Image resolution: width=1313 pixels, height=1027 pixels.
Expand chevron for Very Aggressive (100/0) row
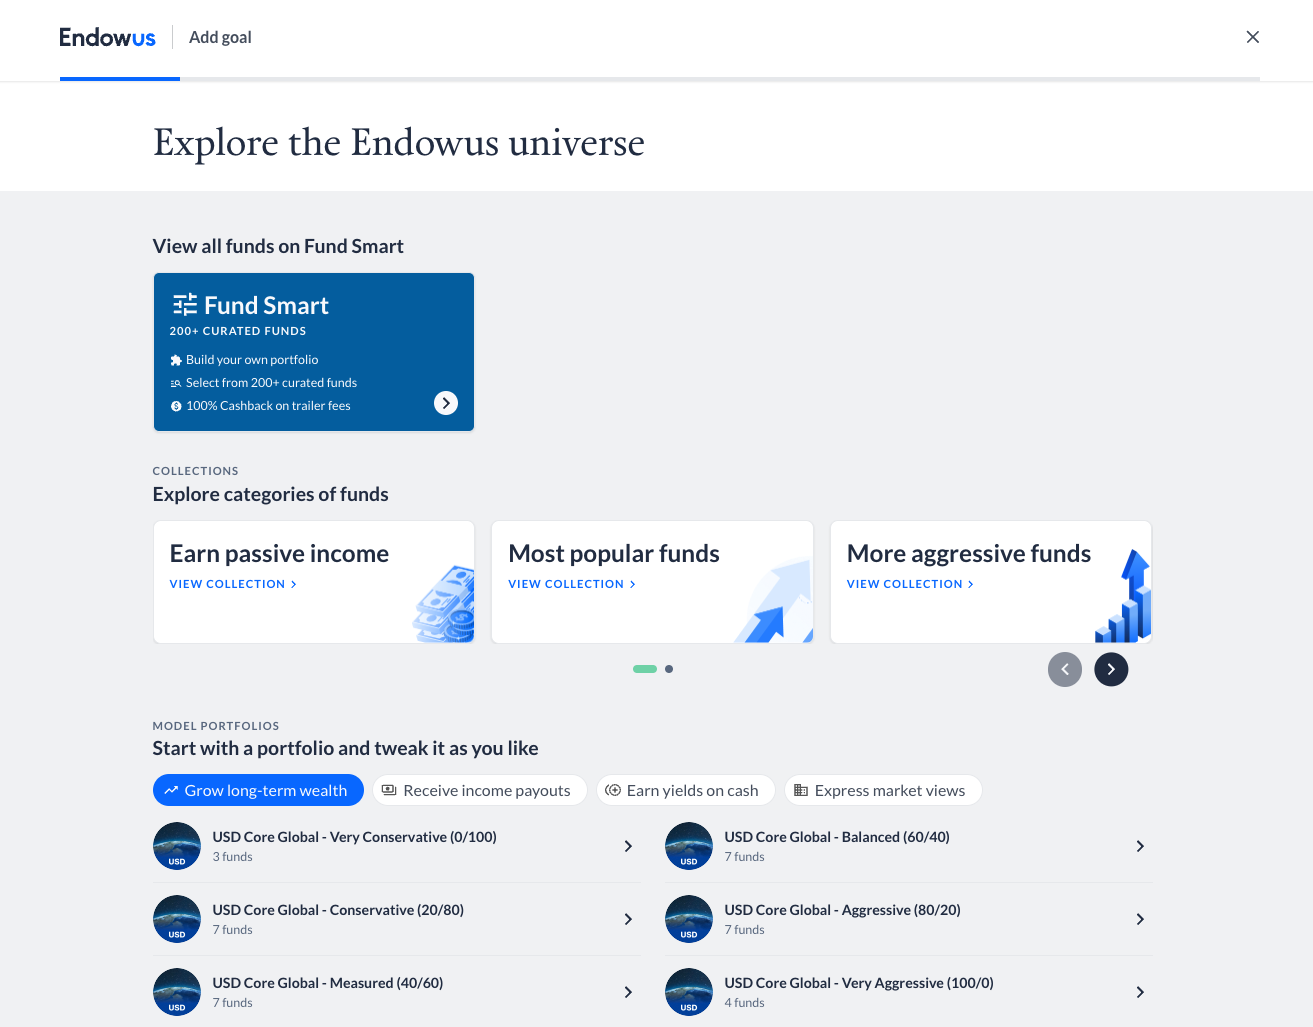1140,992
